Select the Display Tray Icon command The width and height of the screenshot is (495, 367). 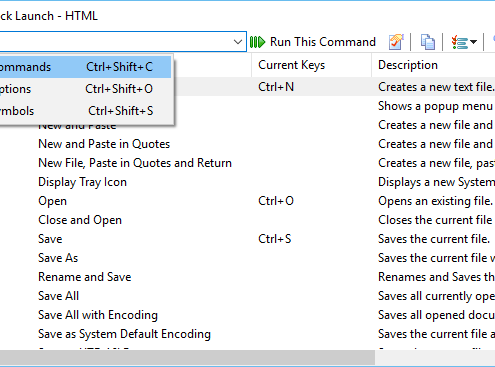click(x=82, y=182)
